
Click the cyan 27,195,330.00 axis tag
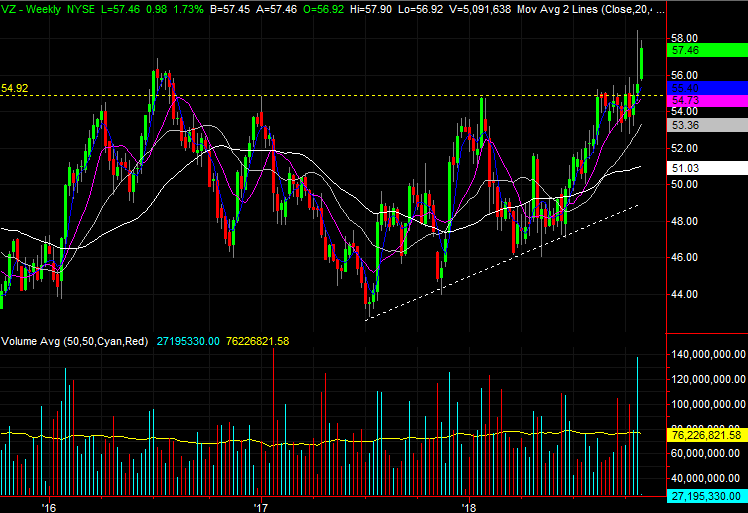(707, 496)
